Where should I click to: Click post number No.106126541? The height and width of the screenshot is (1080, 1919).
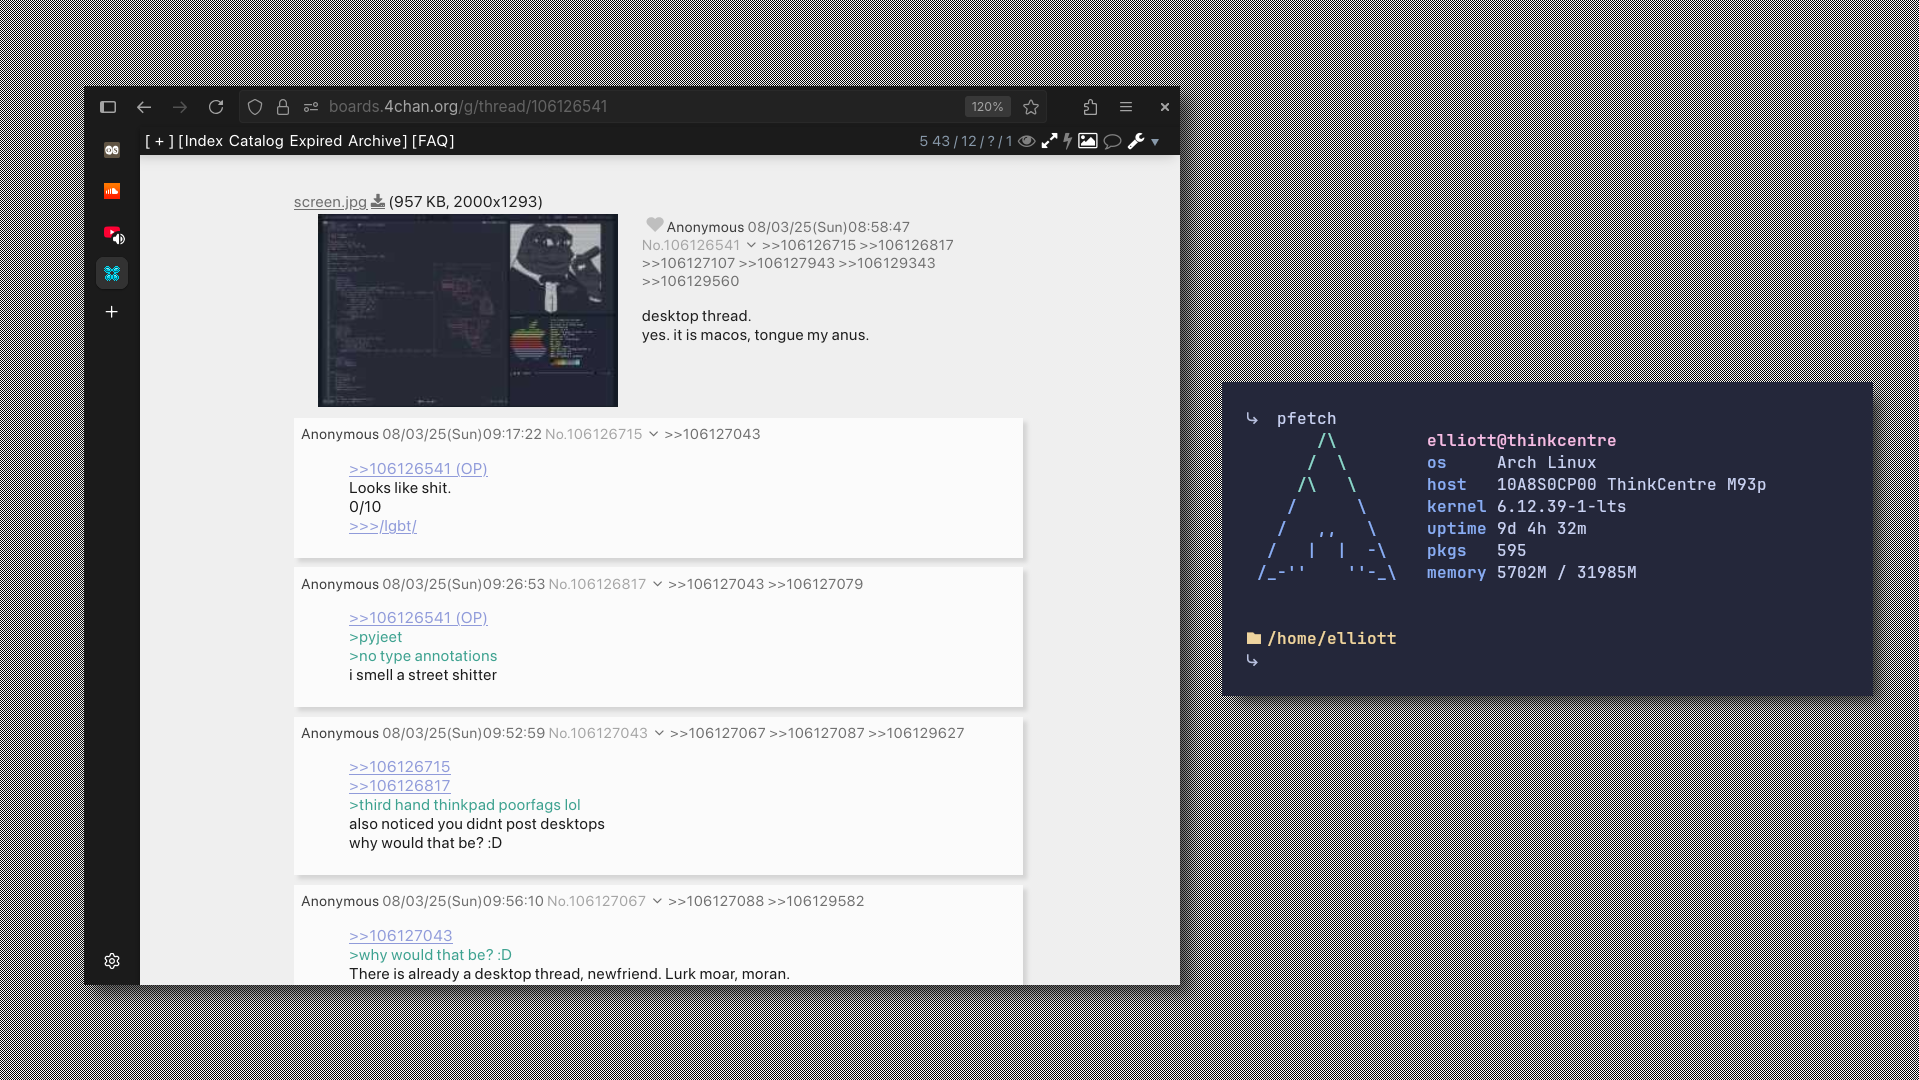click(691, 245)
